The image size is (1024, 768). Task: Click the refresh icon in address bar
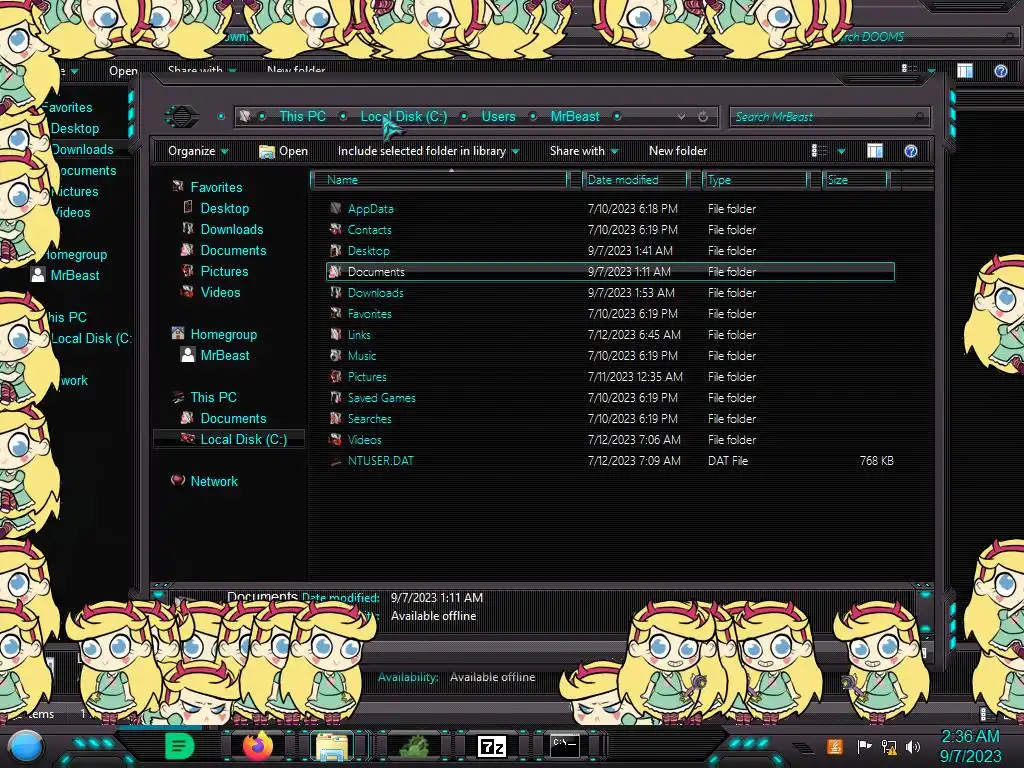click(x=703, y=116)
